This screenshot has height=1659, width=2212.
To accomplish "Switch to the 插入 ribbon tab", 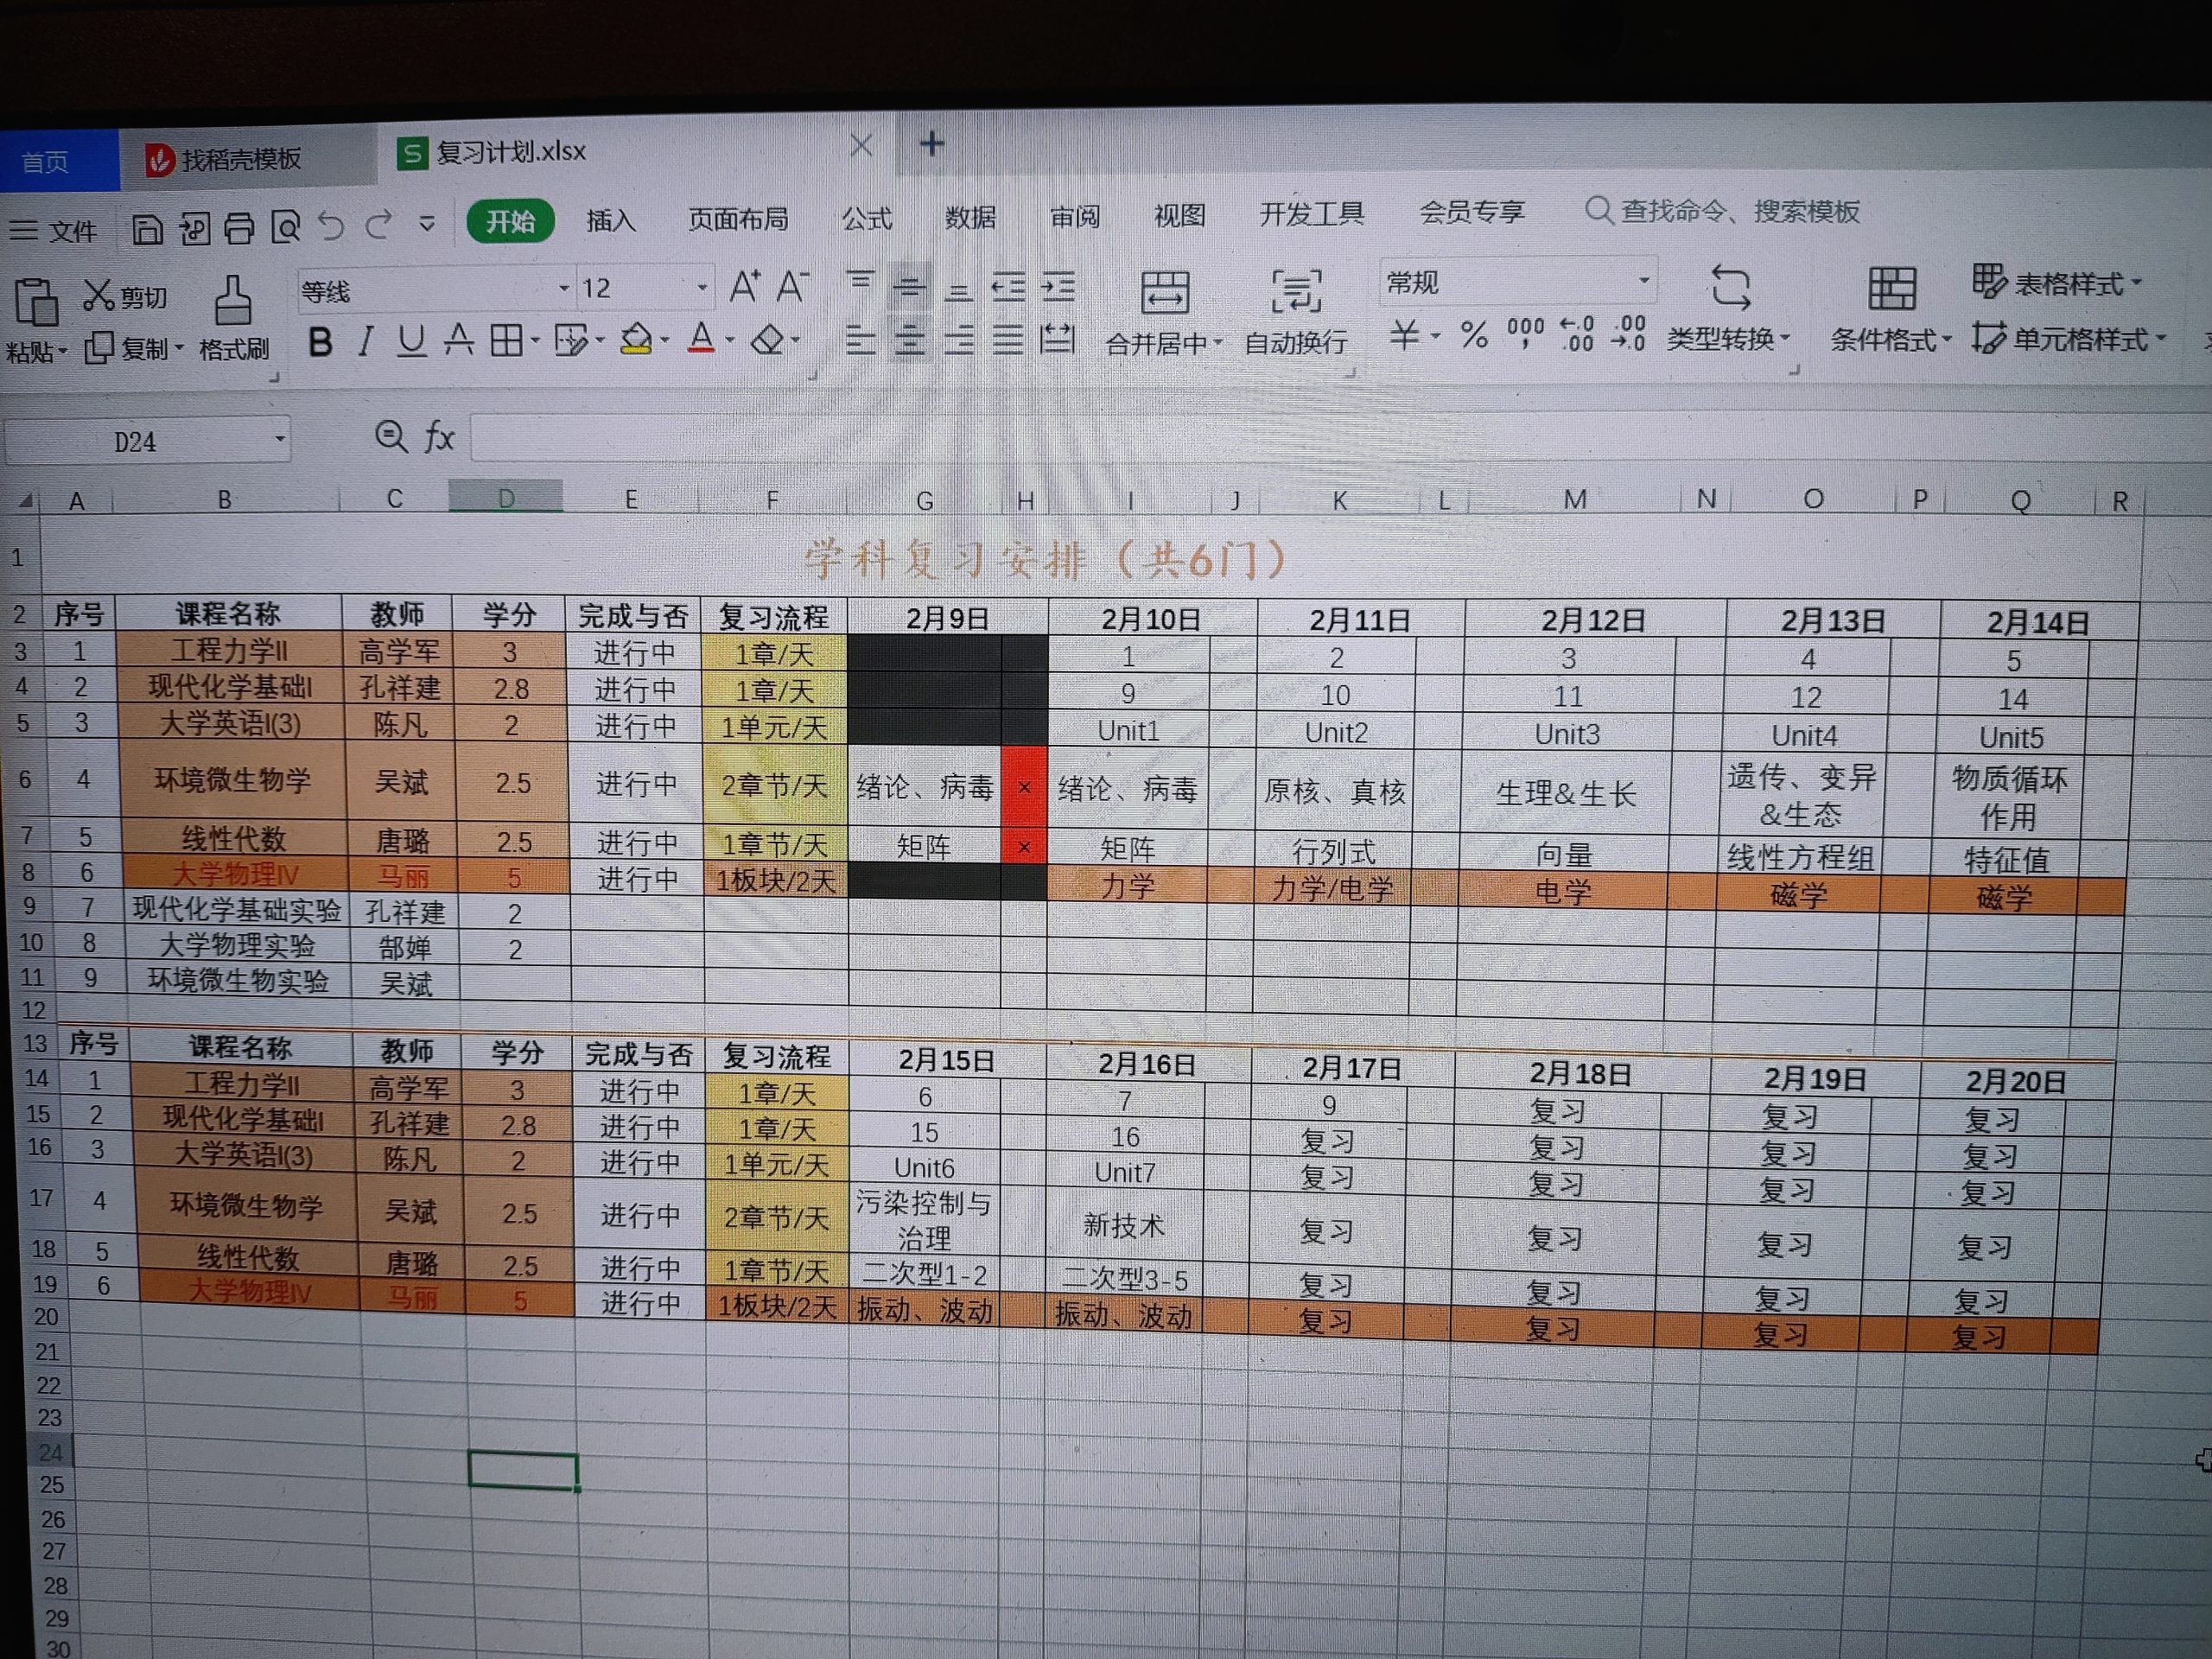I will click(610, 220).
